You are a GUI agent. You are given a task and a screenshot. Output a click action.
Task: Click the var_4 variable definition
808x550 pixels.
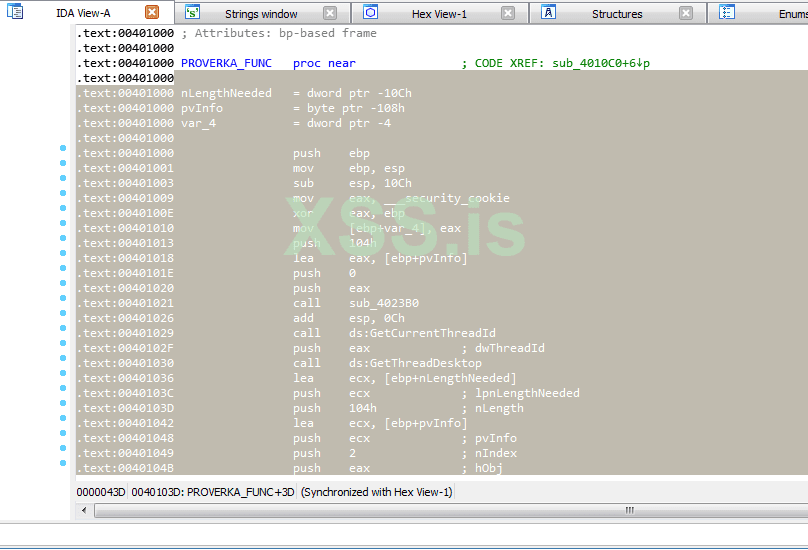[x=198, y=123]
